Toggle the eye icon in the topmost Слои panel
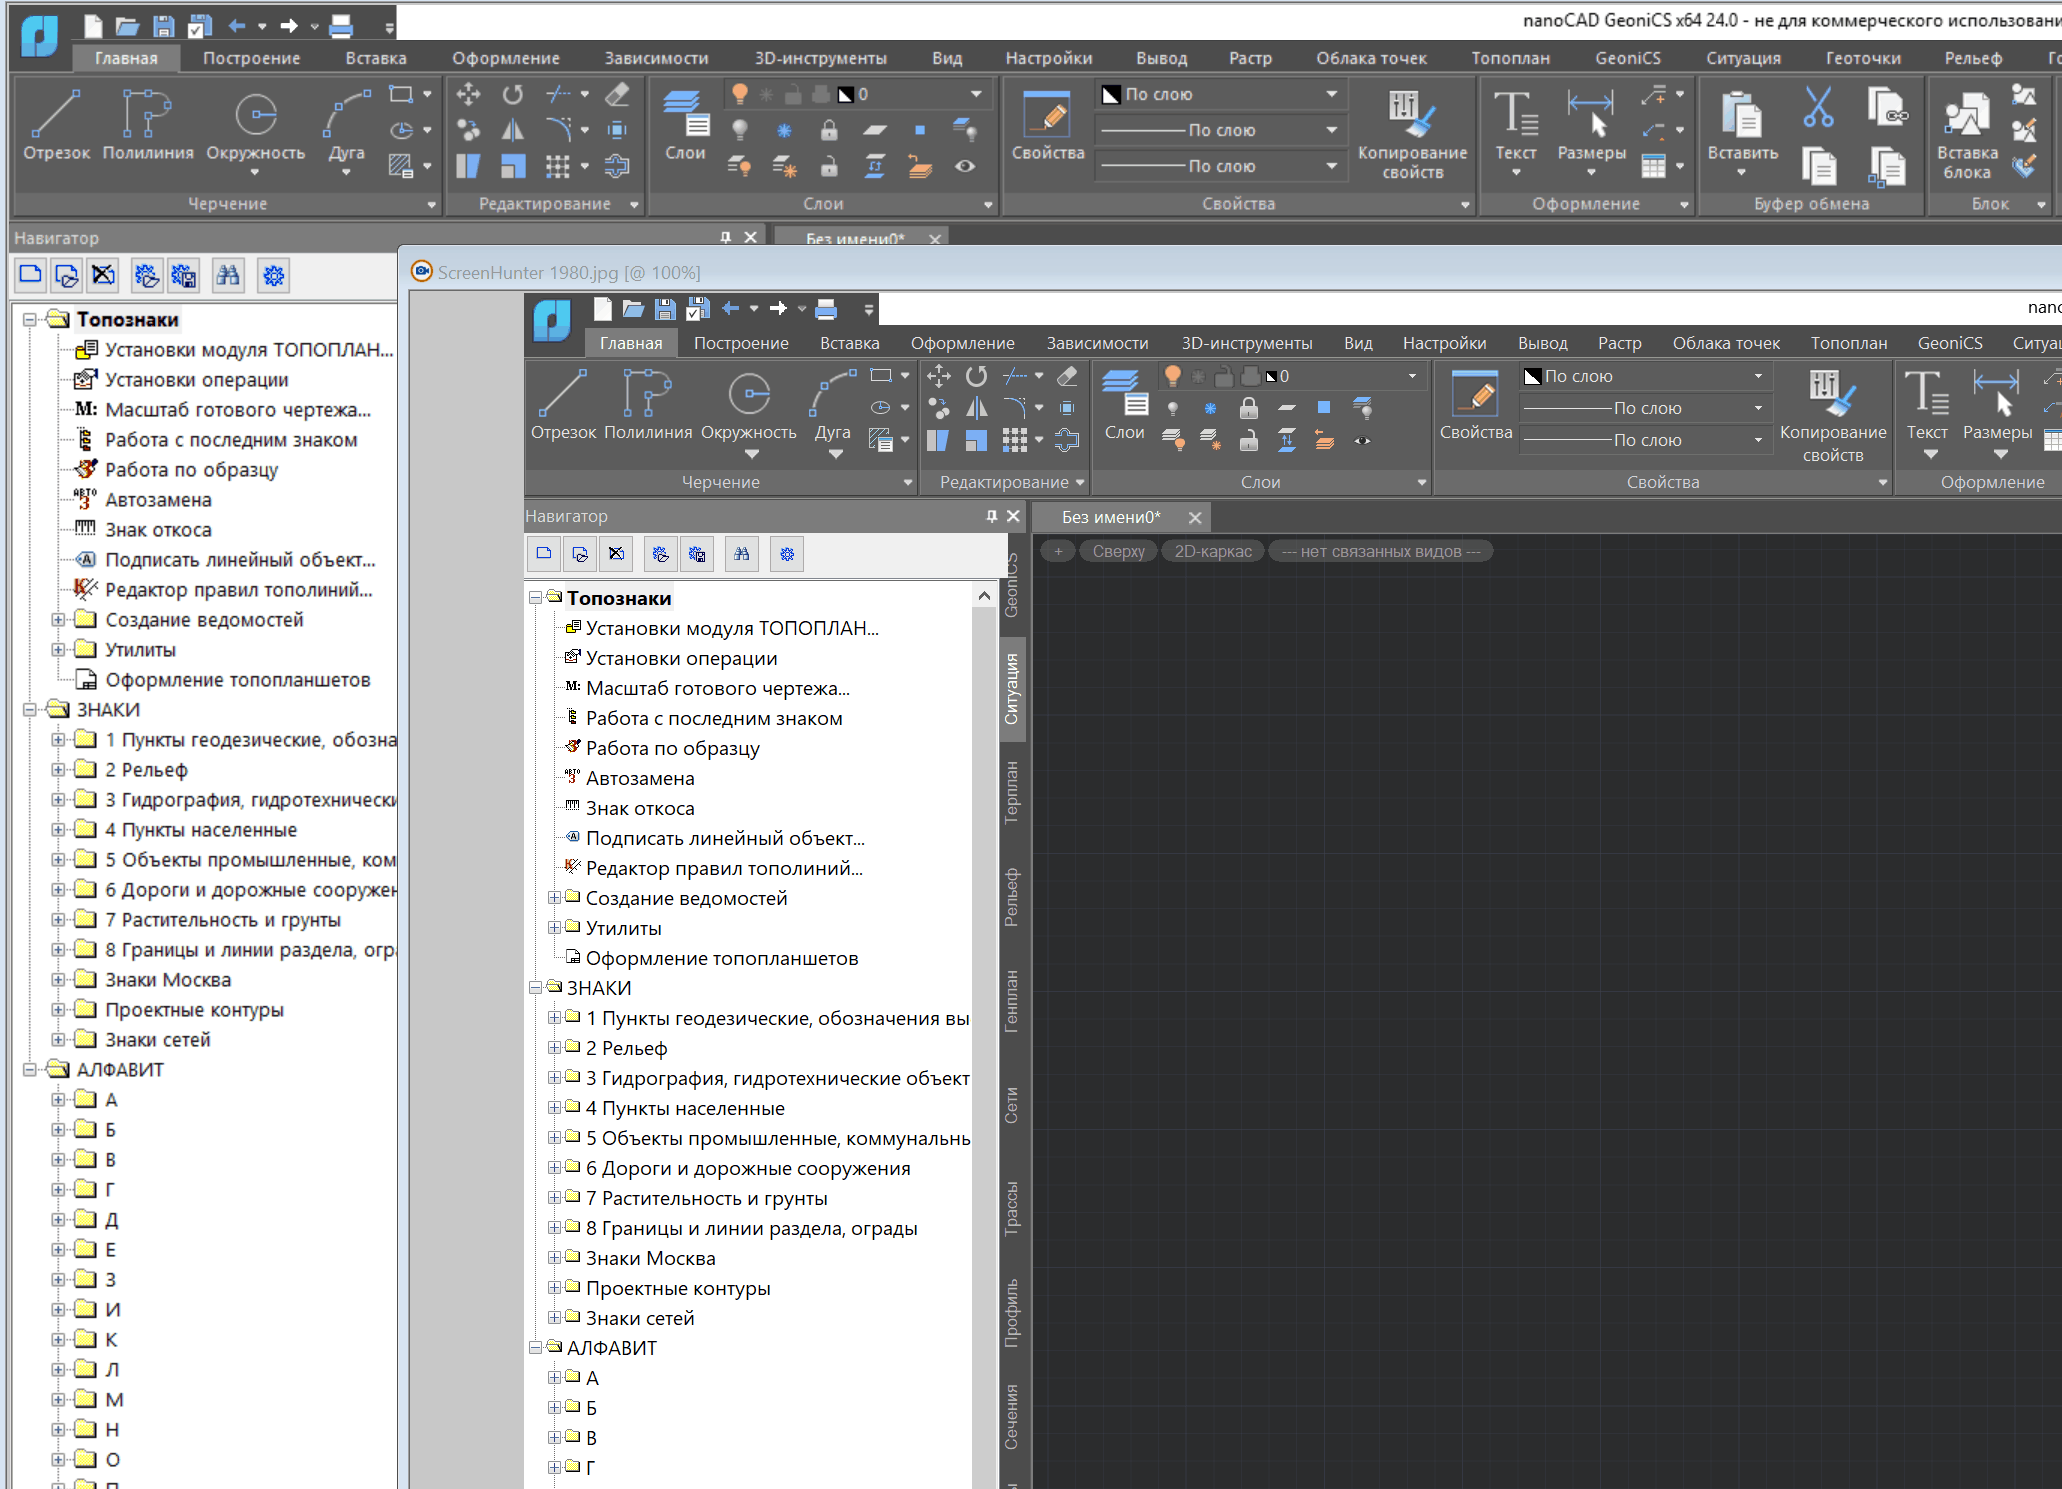 tap(964, 166)
